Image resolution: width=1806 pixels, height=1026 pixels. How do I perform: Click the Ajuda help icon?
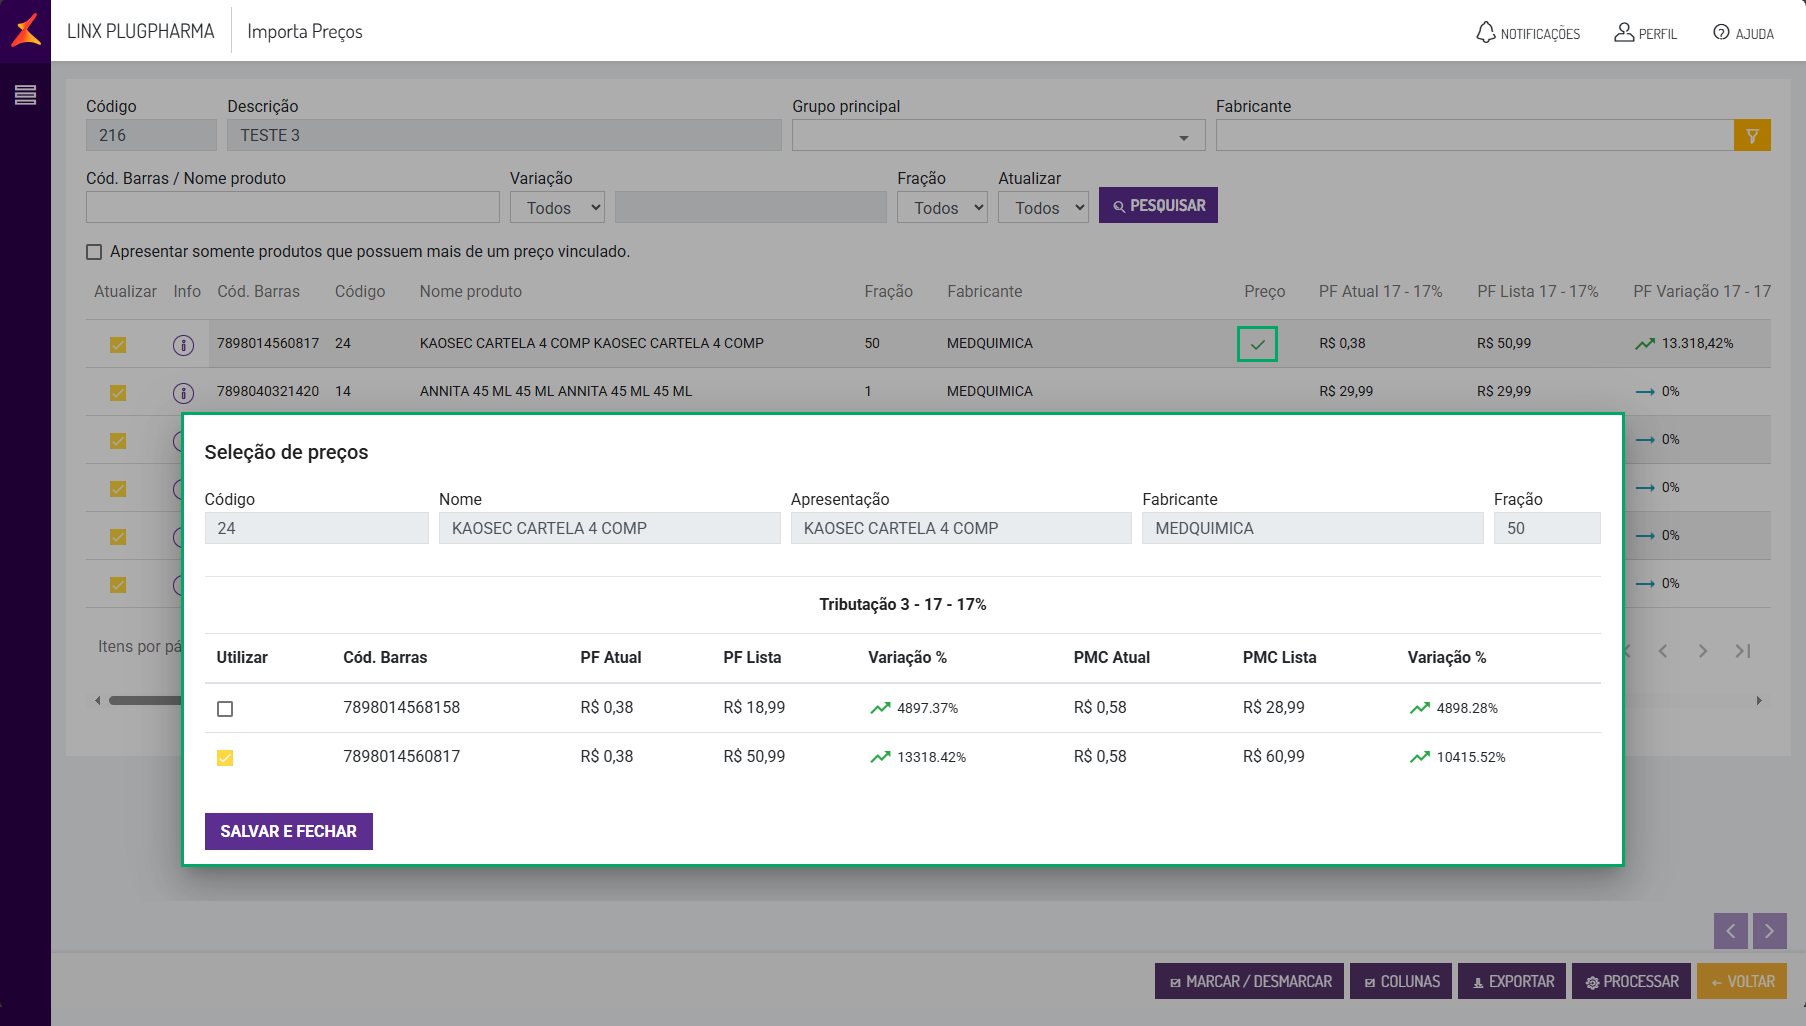coord(1721,33)
